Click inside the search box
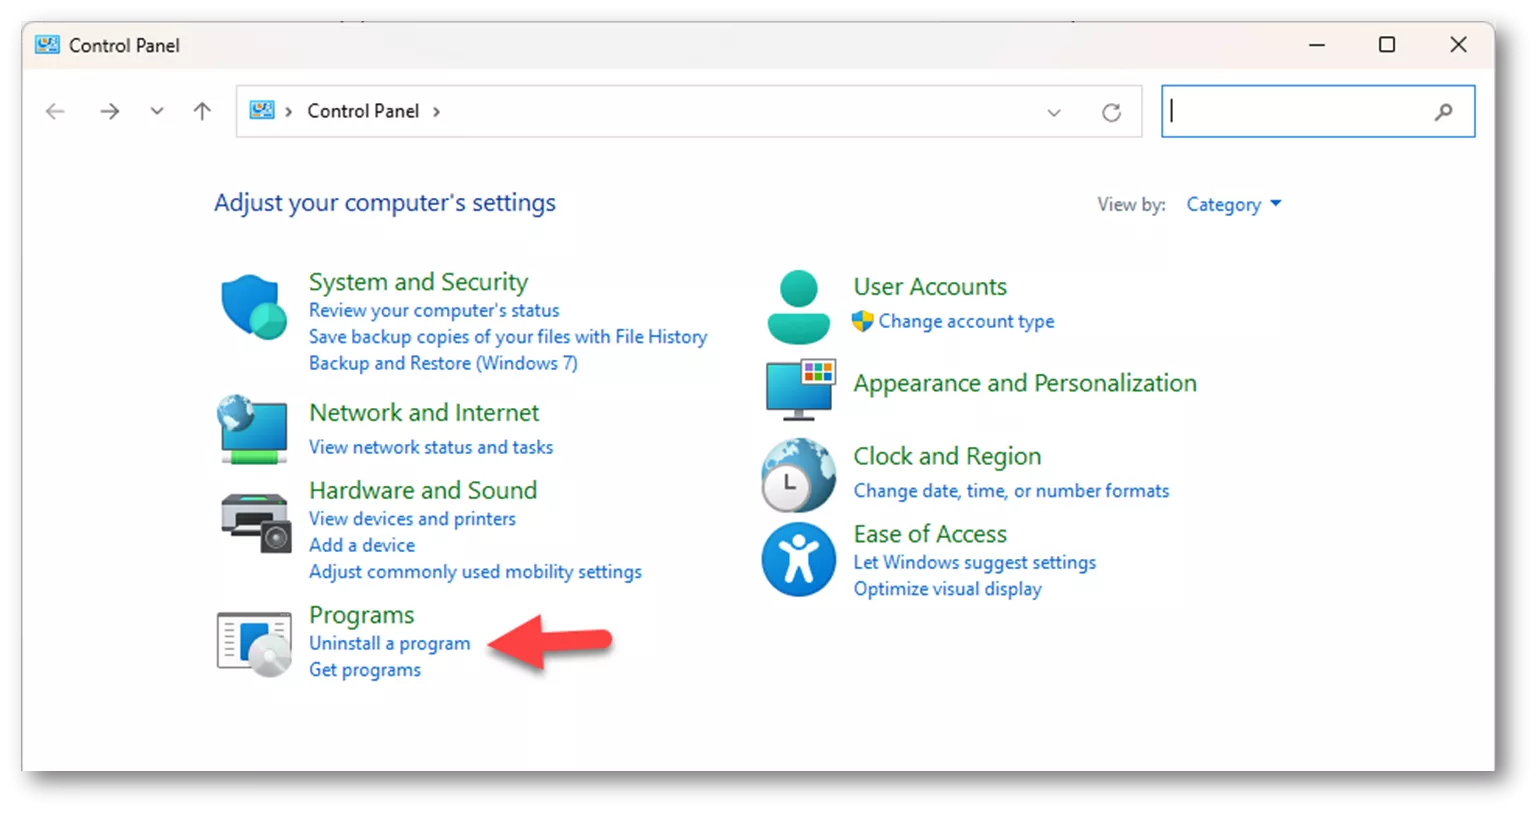 (x=1300, y=111)
